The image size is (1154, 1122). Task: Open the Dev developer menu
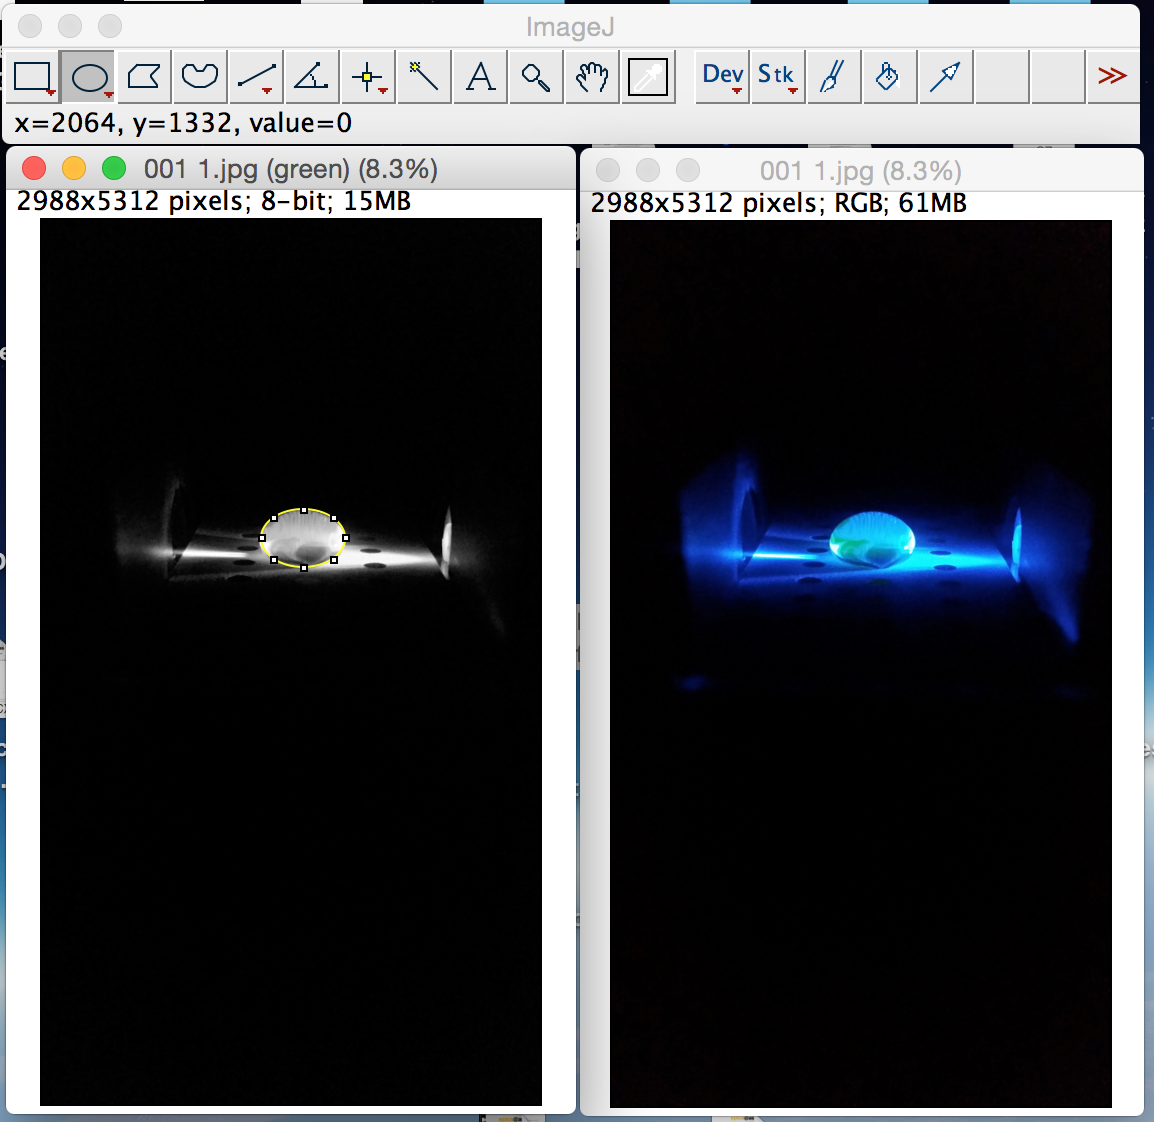coord(722,77)
